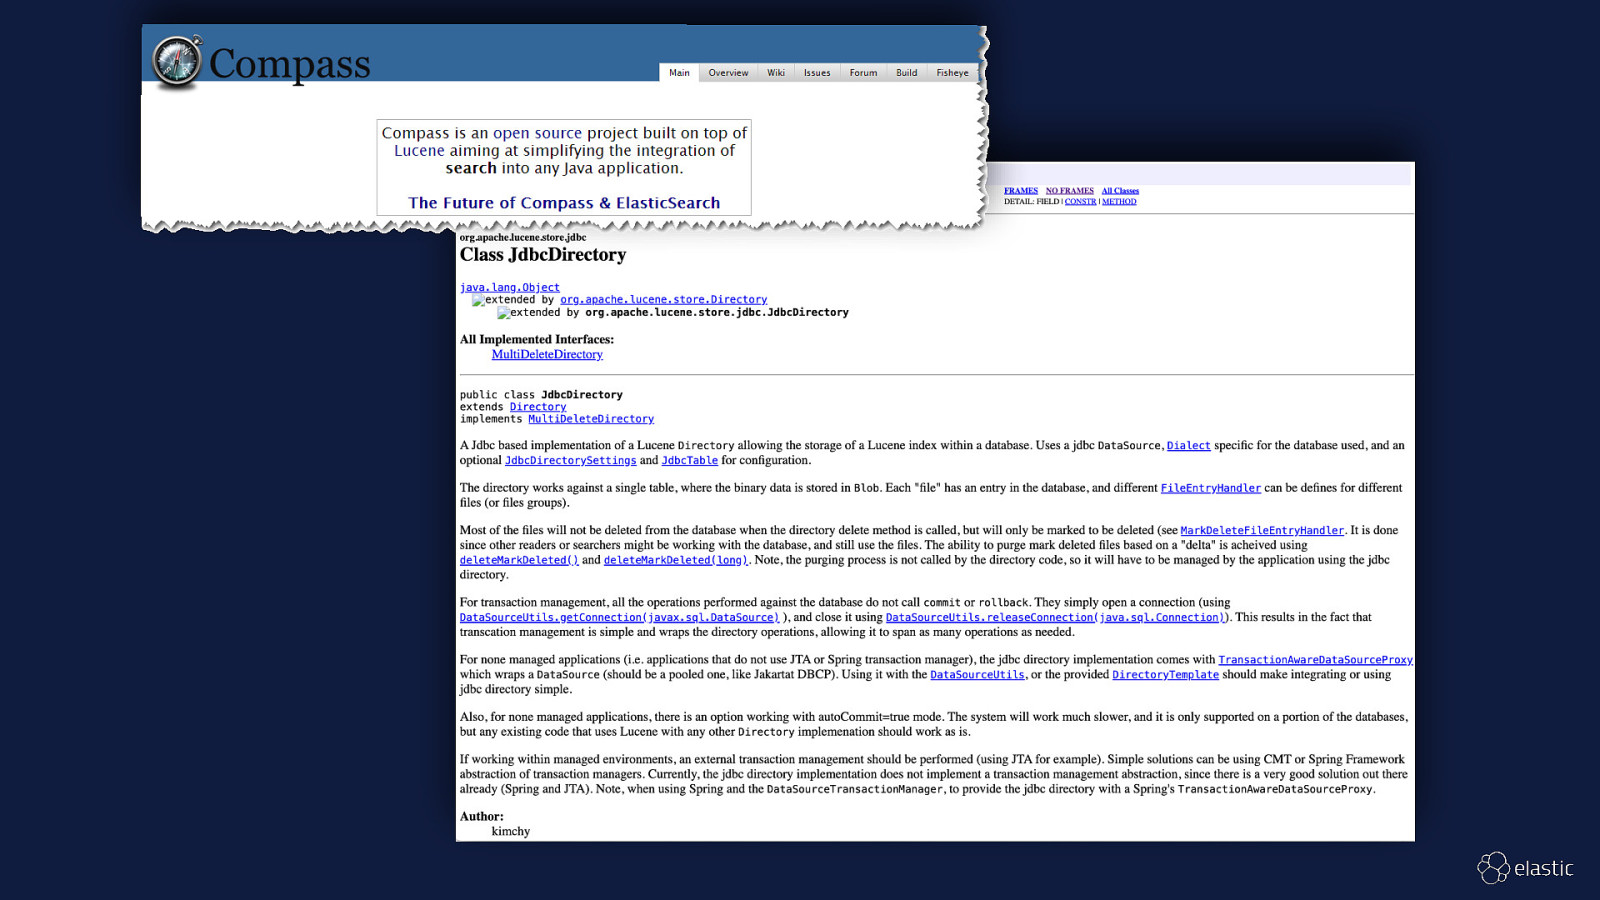This screenshot has height=900, width=1600.
Task: Click the elastic logo in the corner
Action: pos(1526,868)
